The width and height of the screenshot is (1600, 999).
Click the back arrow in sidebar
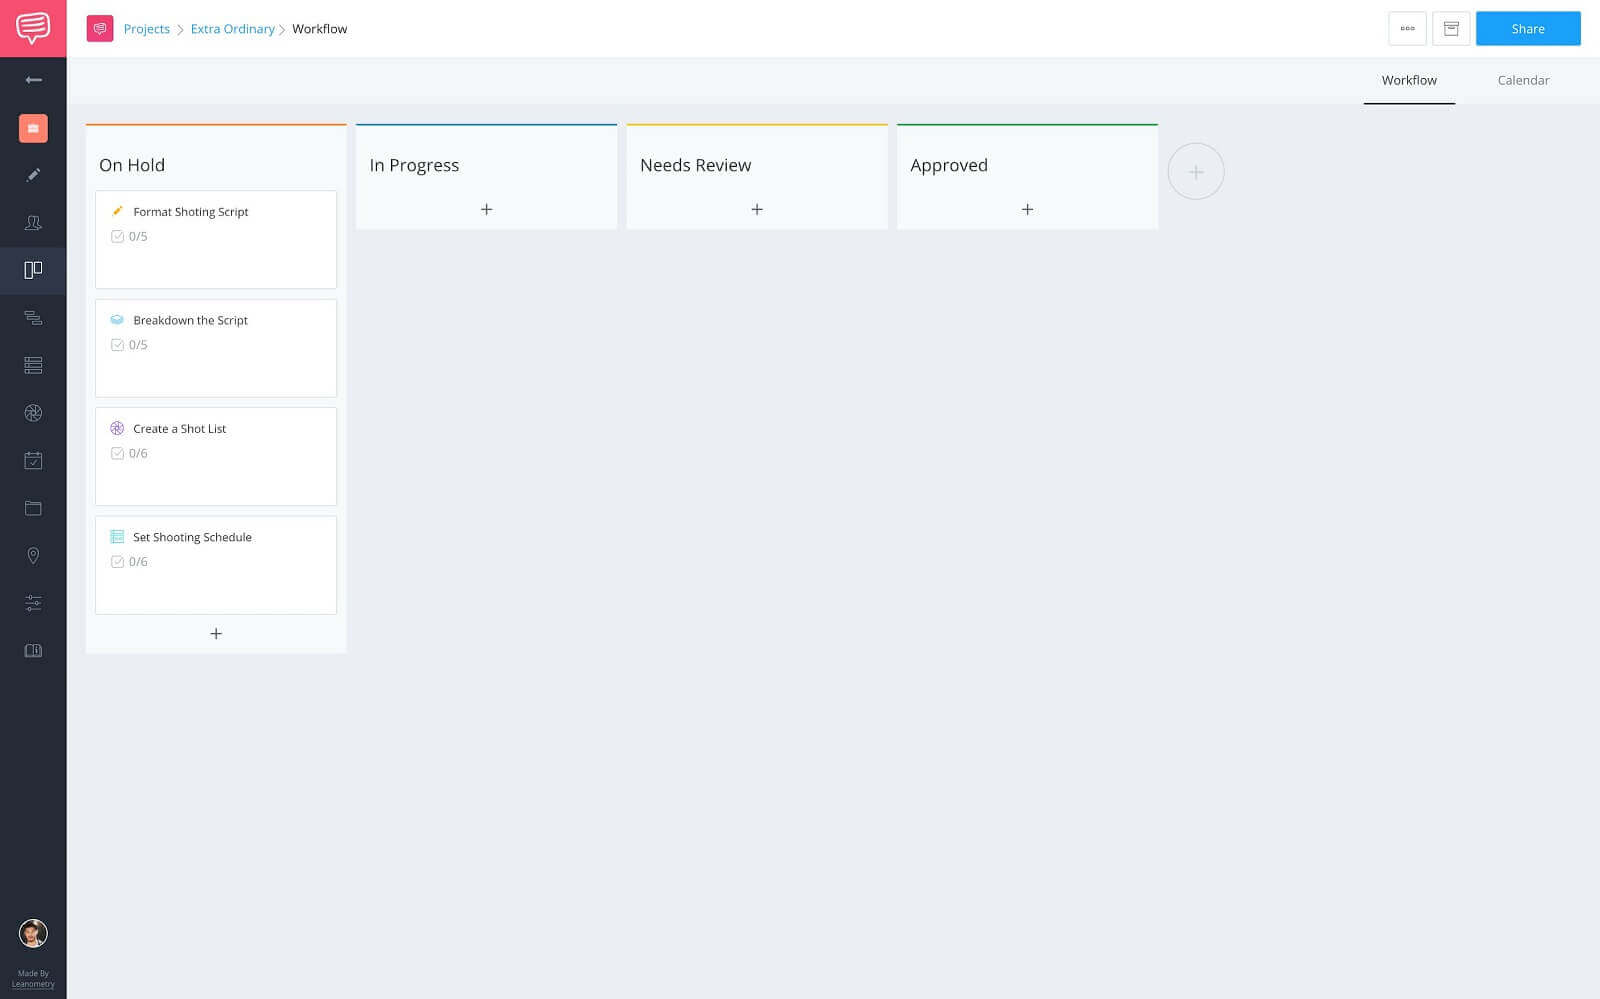coord(33,79)
